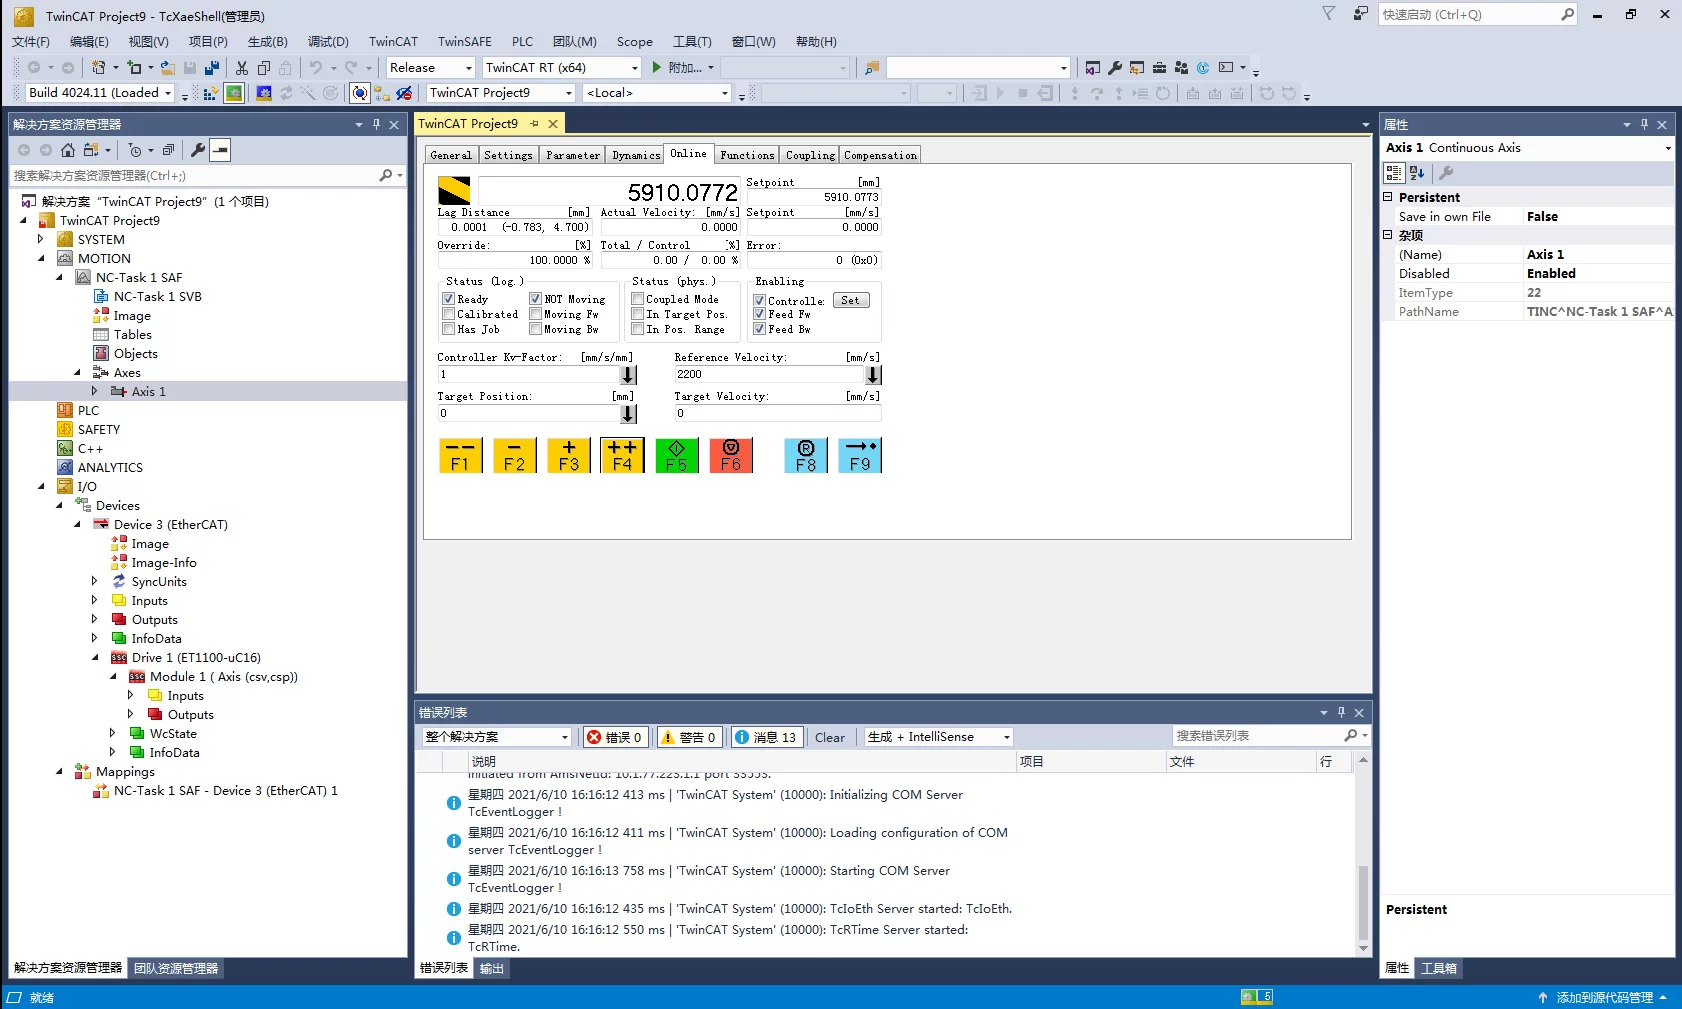Open the <Local> target system dropdown
1682x1009 pixels.
click(x=725, y=93)
